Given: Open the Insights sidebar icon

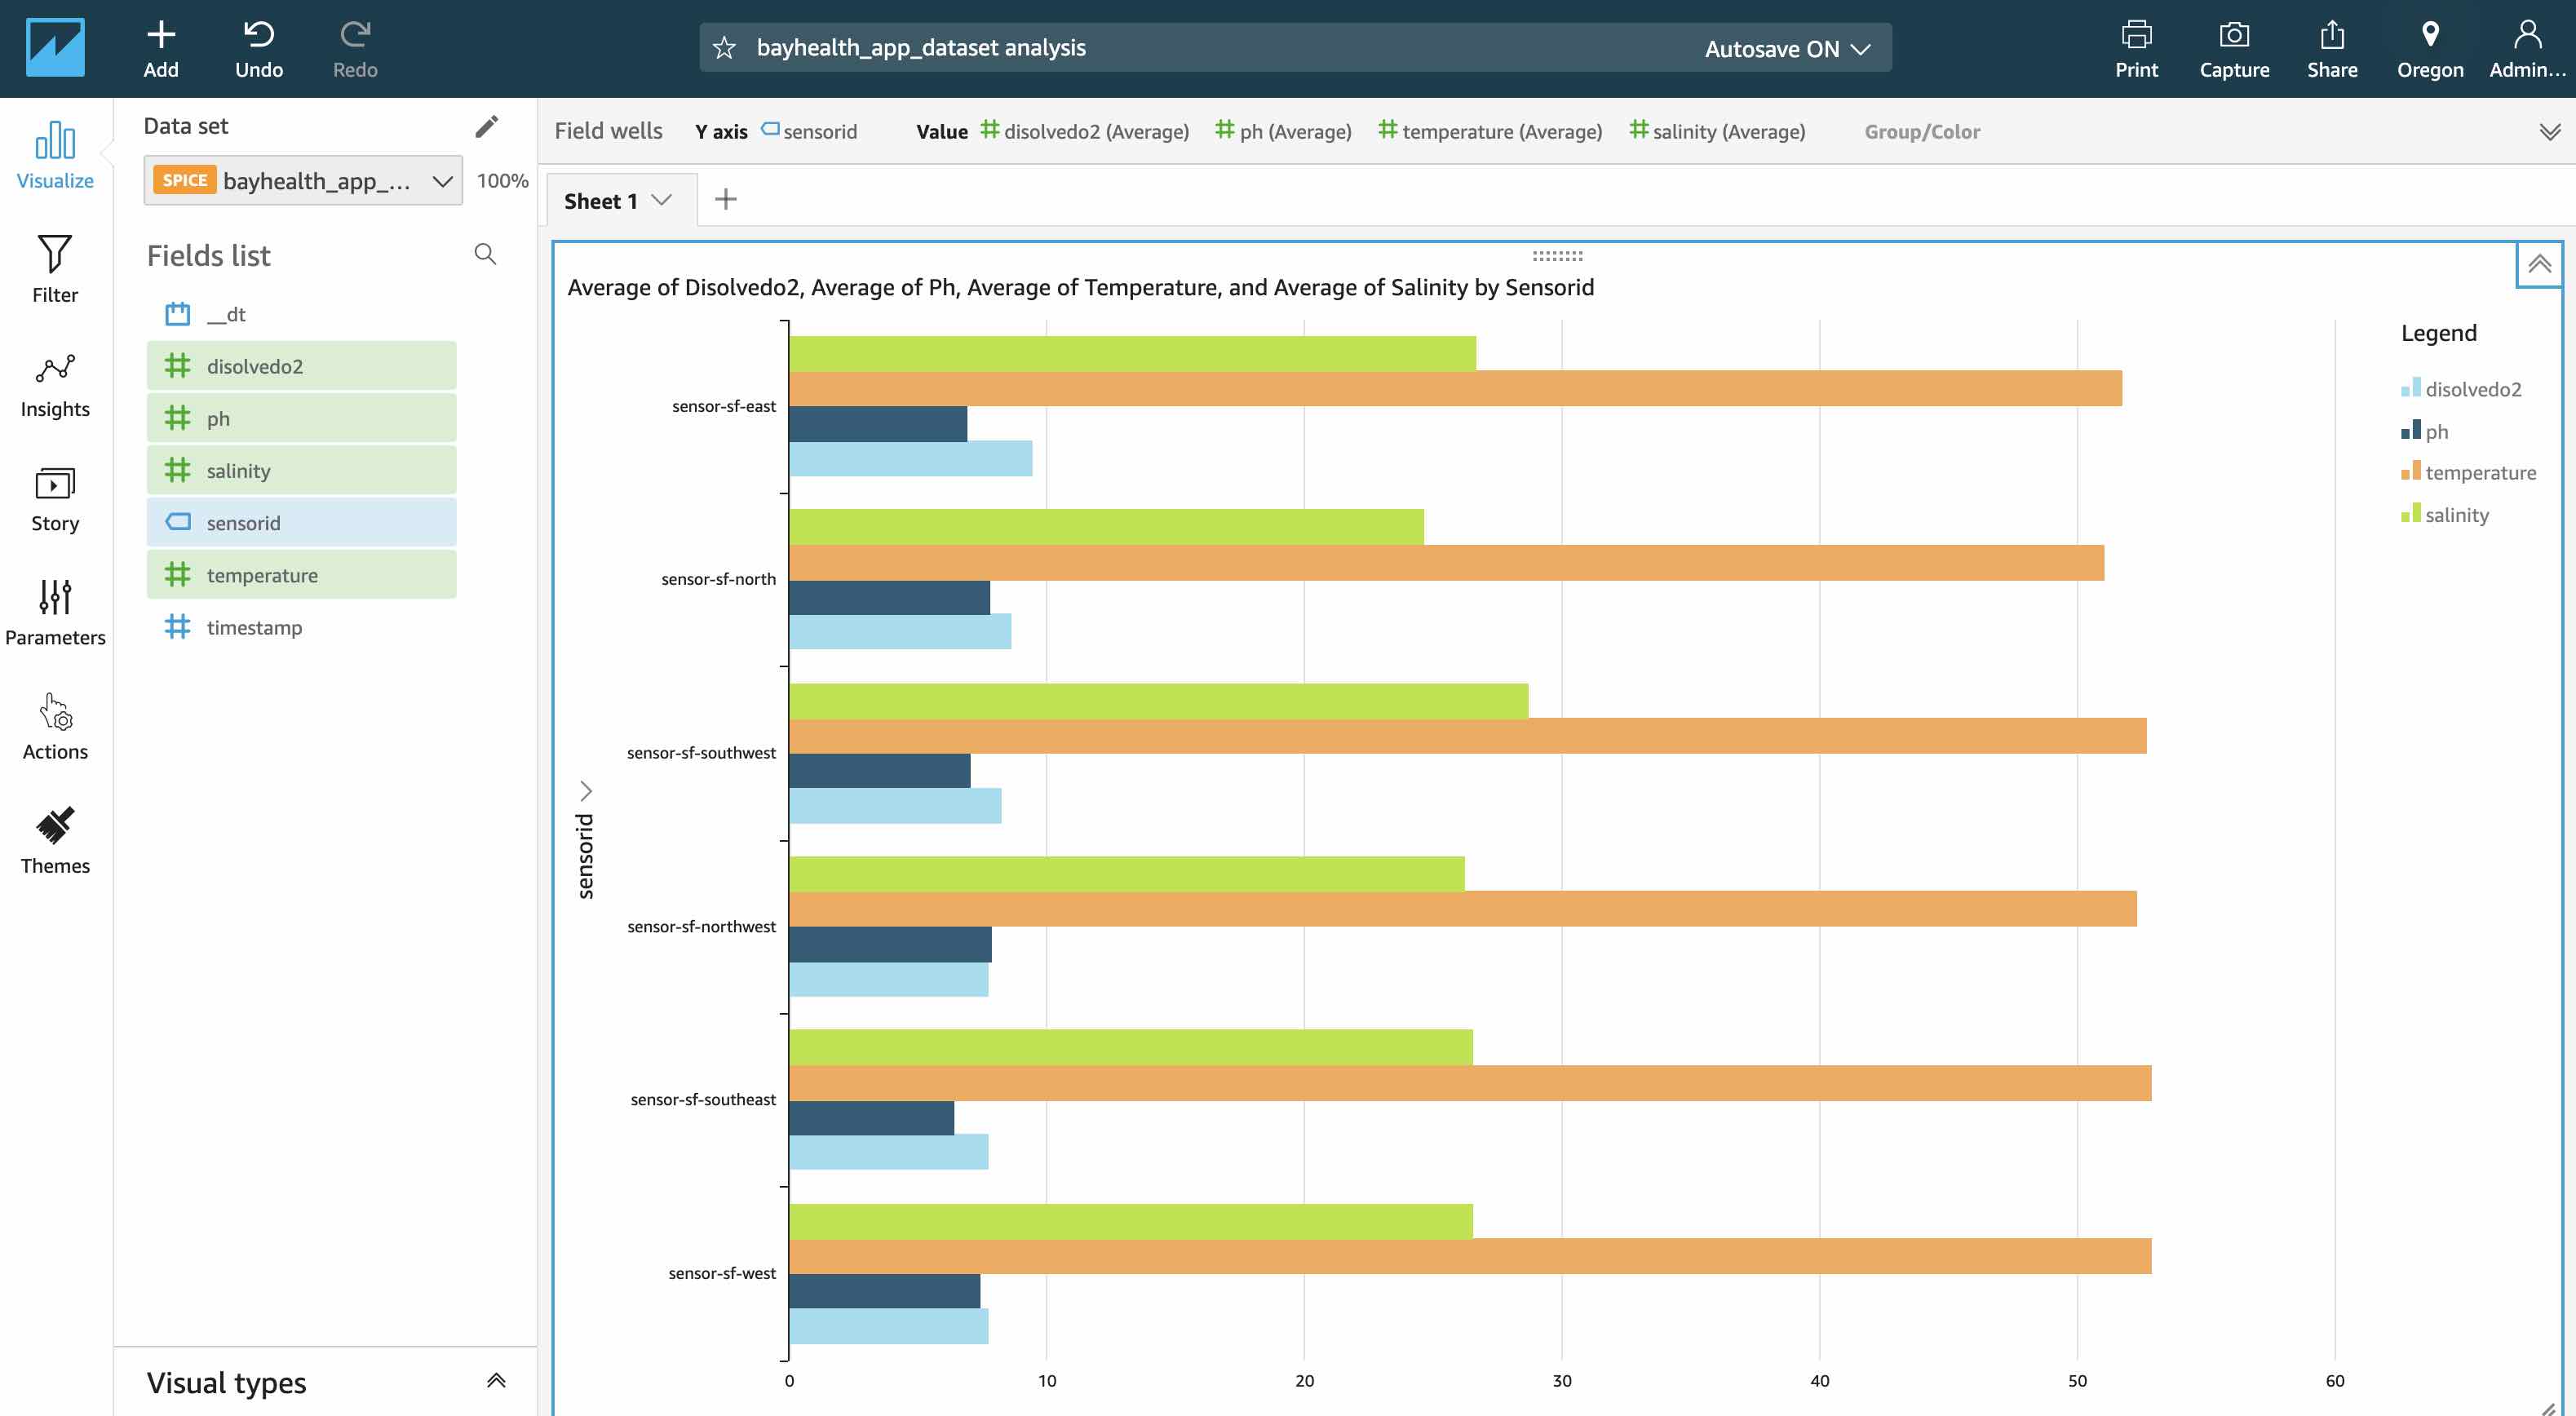Looking at the screenshot, I should click(x=54, y=369).
